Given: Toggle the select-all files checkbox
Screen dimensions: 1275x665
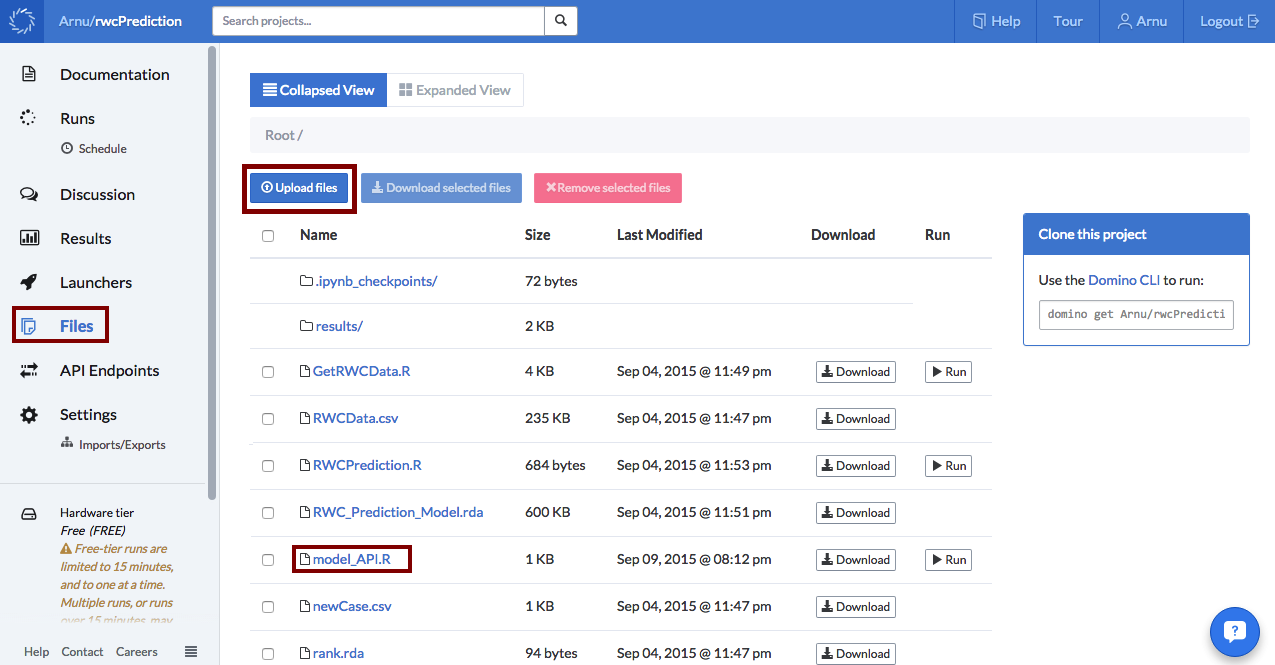Looking at the screenshot, I should pos(268,234).
